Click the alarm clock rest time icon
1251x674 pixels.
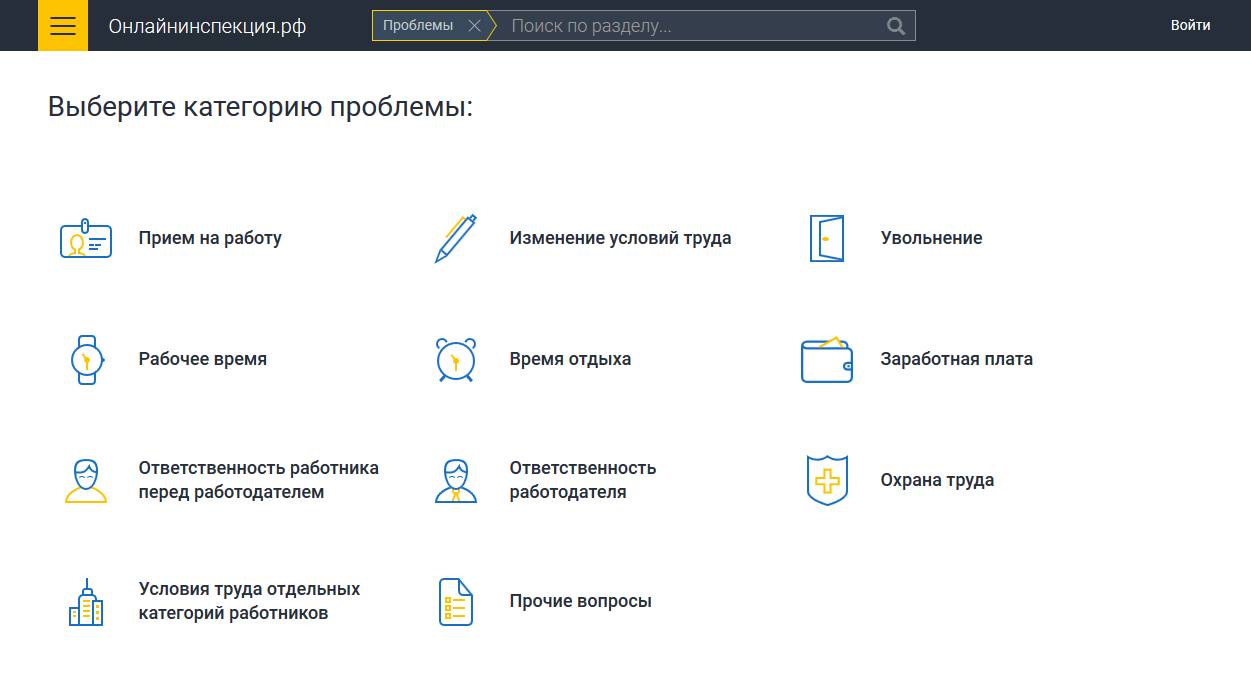coord(456,360)
